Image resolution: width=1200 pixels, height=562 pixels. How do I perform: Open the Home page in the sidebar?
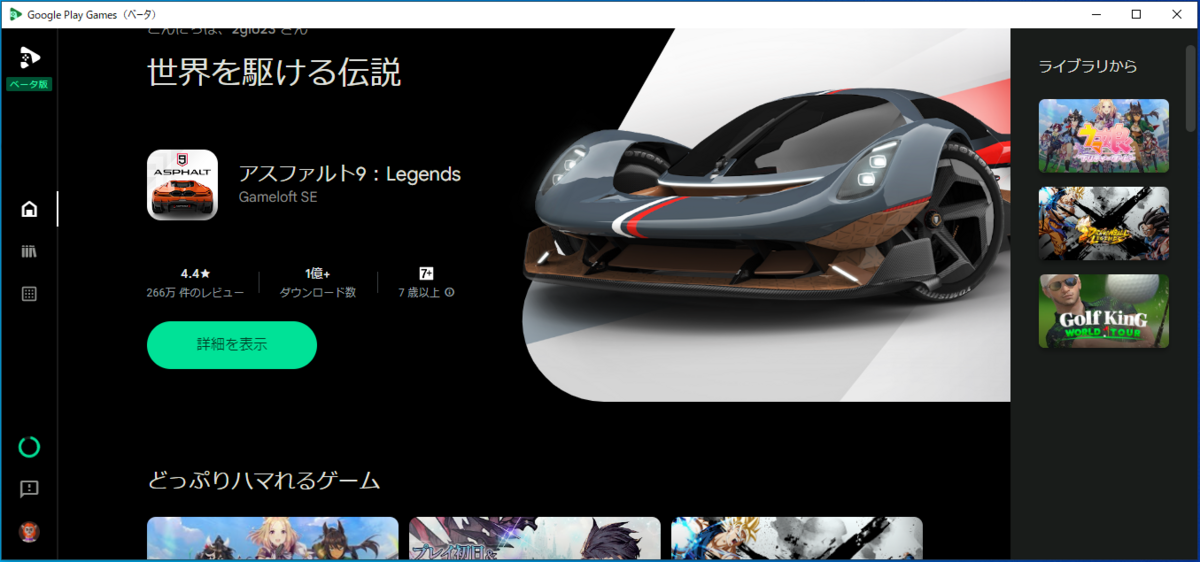29,209
